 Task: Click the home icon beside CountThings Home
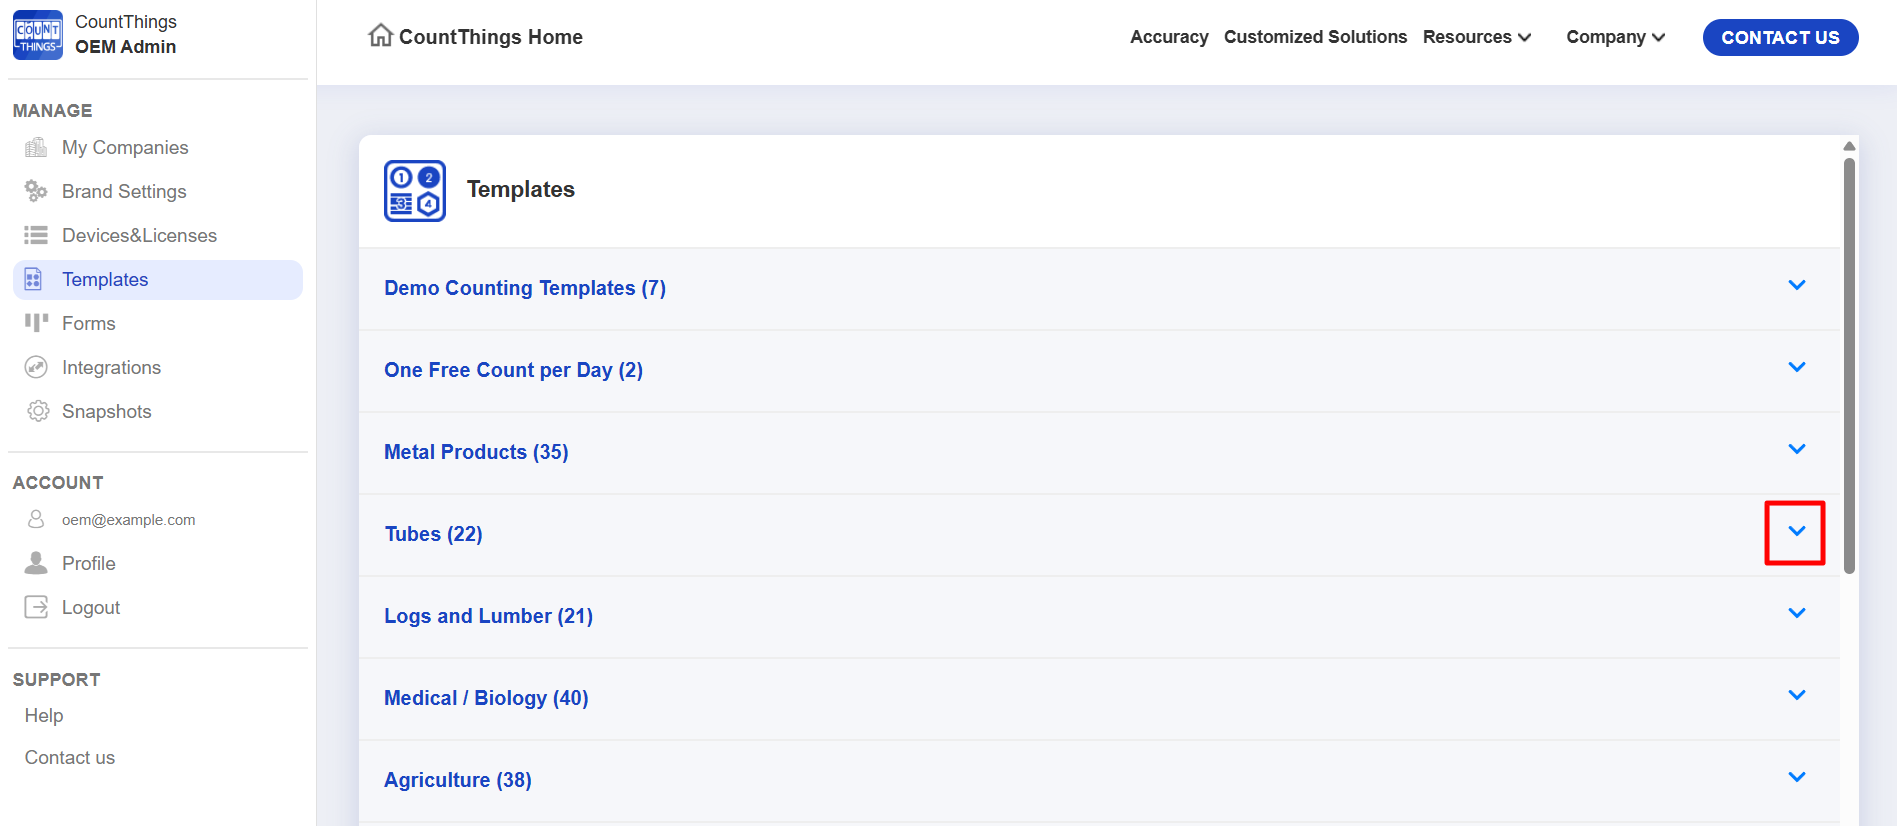coord(380,36)
